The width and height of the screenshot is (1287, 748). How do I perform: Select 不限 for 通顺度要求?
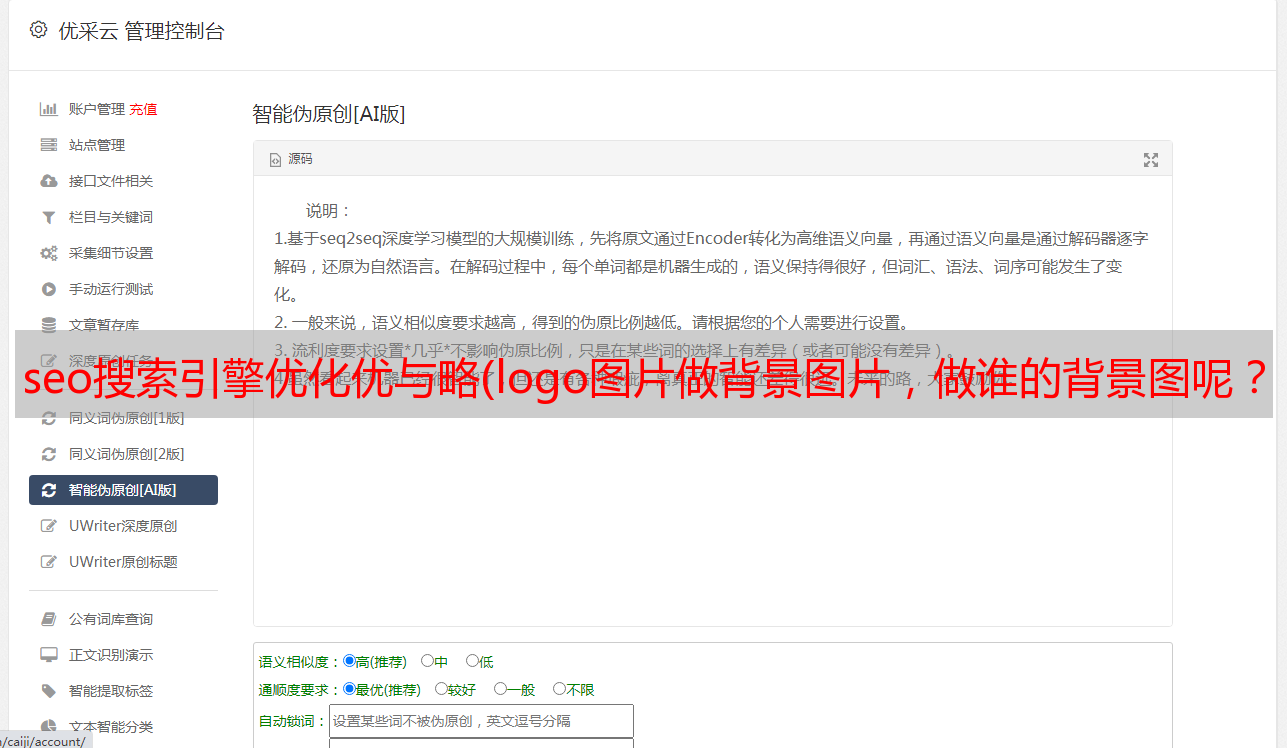point(559,689)
